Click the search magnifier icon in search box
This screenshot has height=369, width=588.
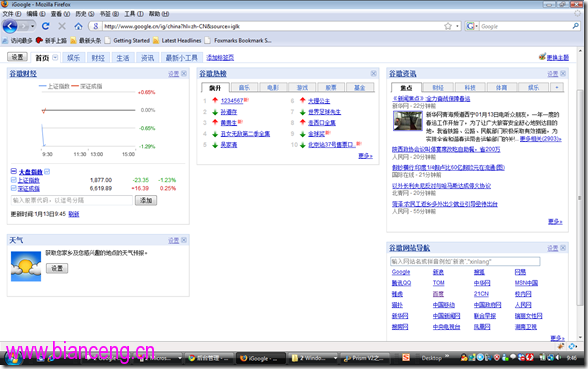576,26
